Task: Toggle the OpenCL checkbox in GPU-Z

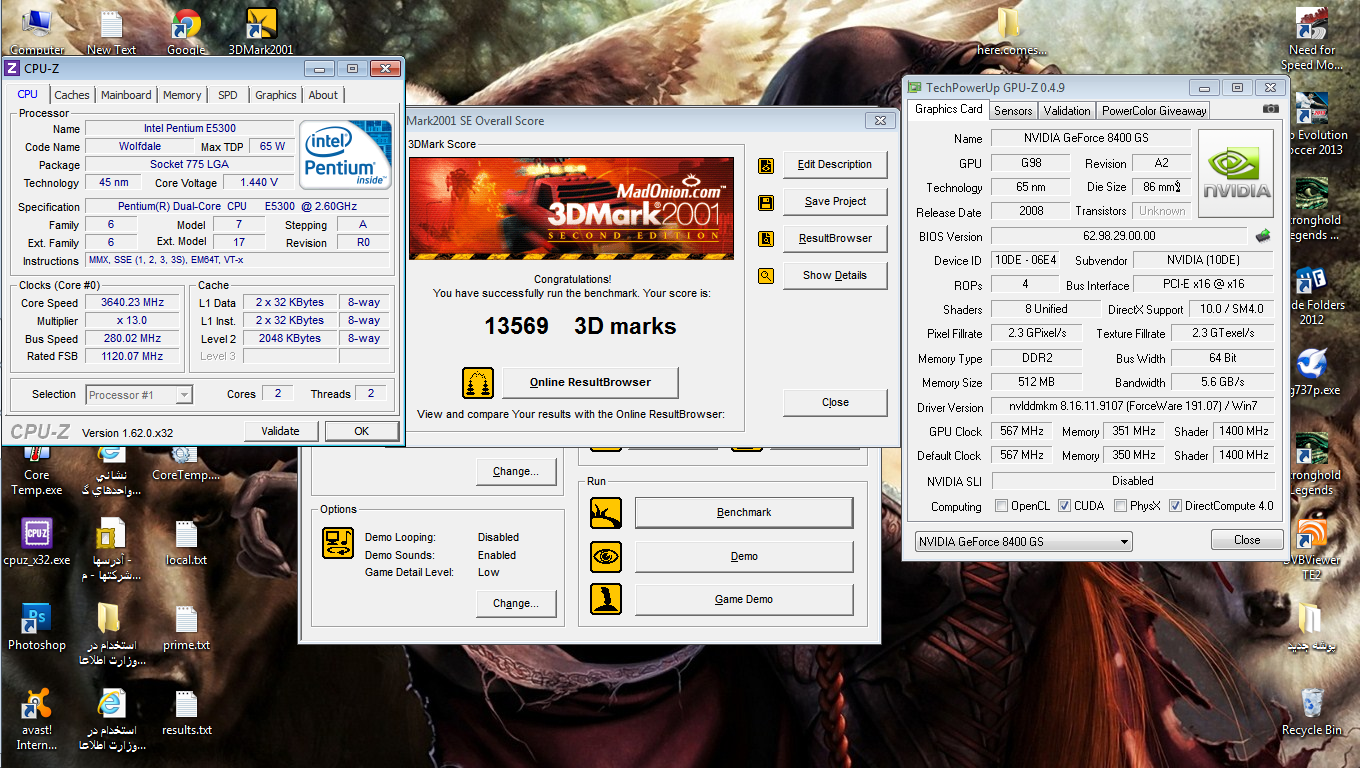Action: pos(1002,506)
